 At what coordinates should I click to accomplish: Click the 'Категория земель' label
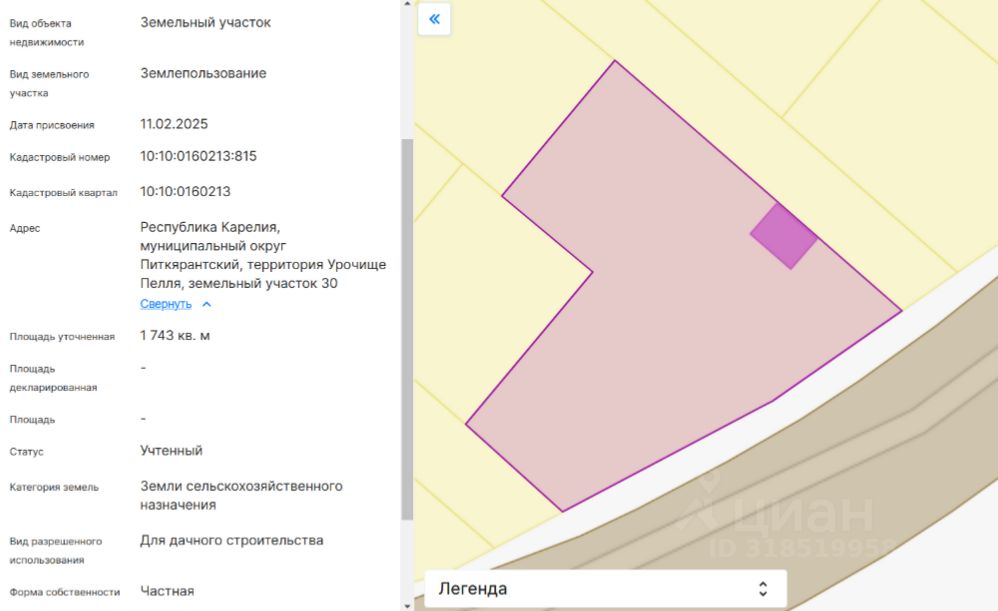tap(54, 487)
